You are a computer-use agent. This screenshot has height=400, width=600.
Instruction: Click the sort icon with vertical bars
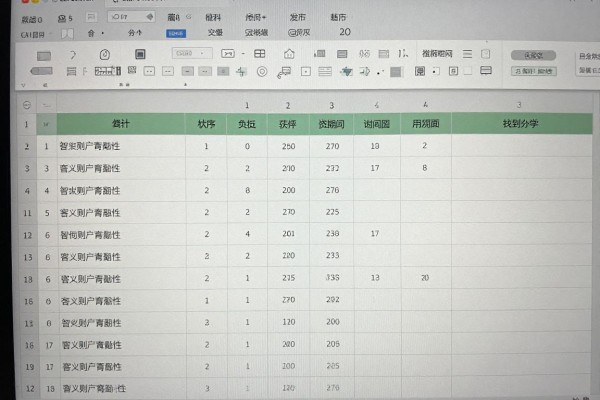tap(403, 54)
